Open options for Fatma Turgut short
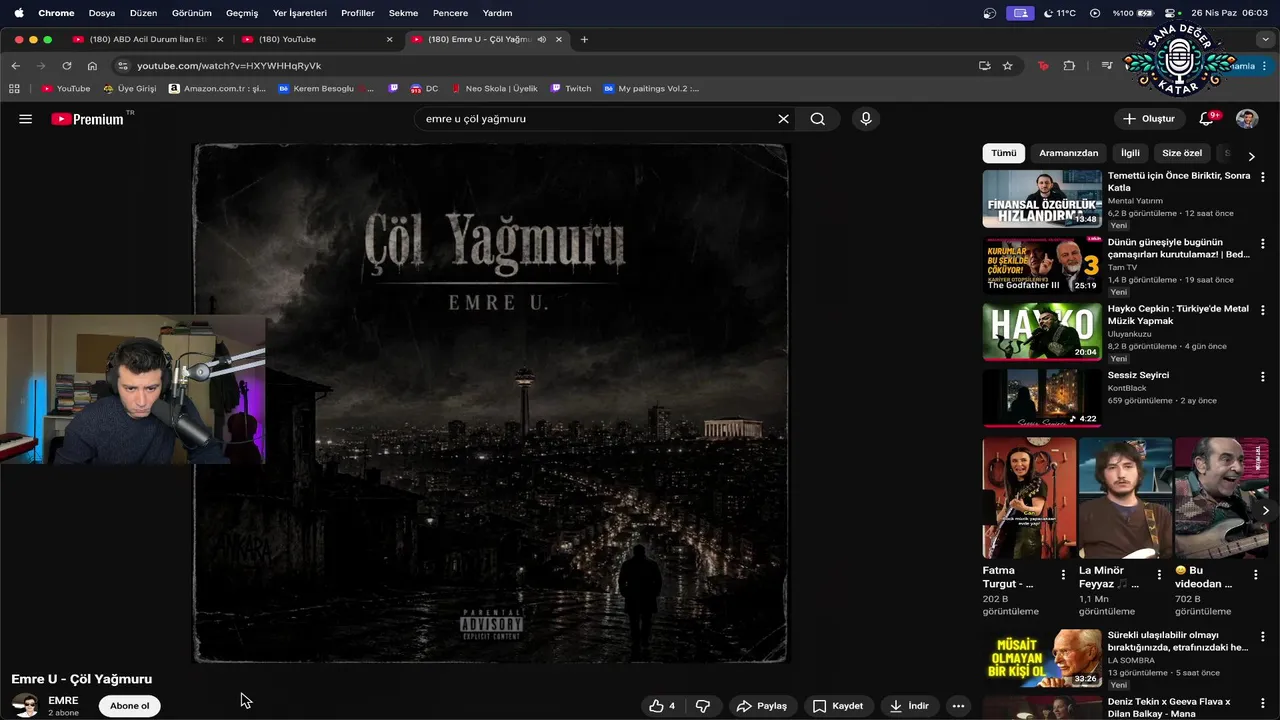 (x=1063, y=575)
